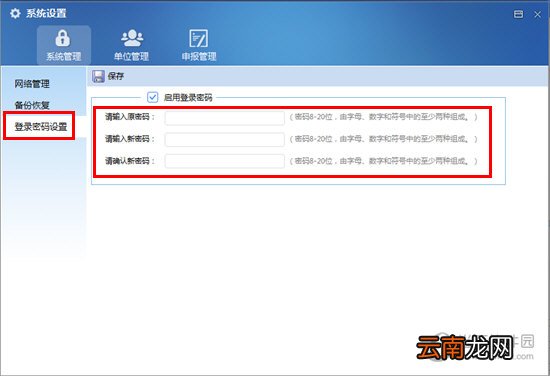Screen dimensions: 550x376
Task: Select 登录密码设置 in the sidebar
Action: click(41, 127)
